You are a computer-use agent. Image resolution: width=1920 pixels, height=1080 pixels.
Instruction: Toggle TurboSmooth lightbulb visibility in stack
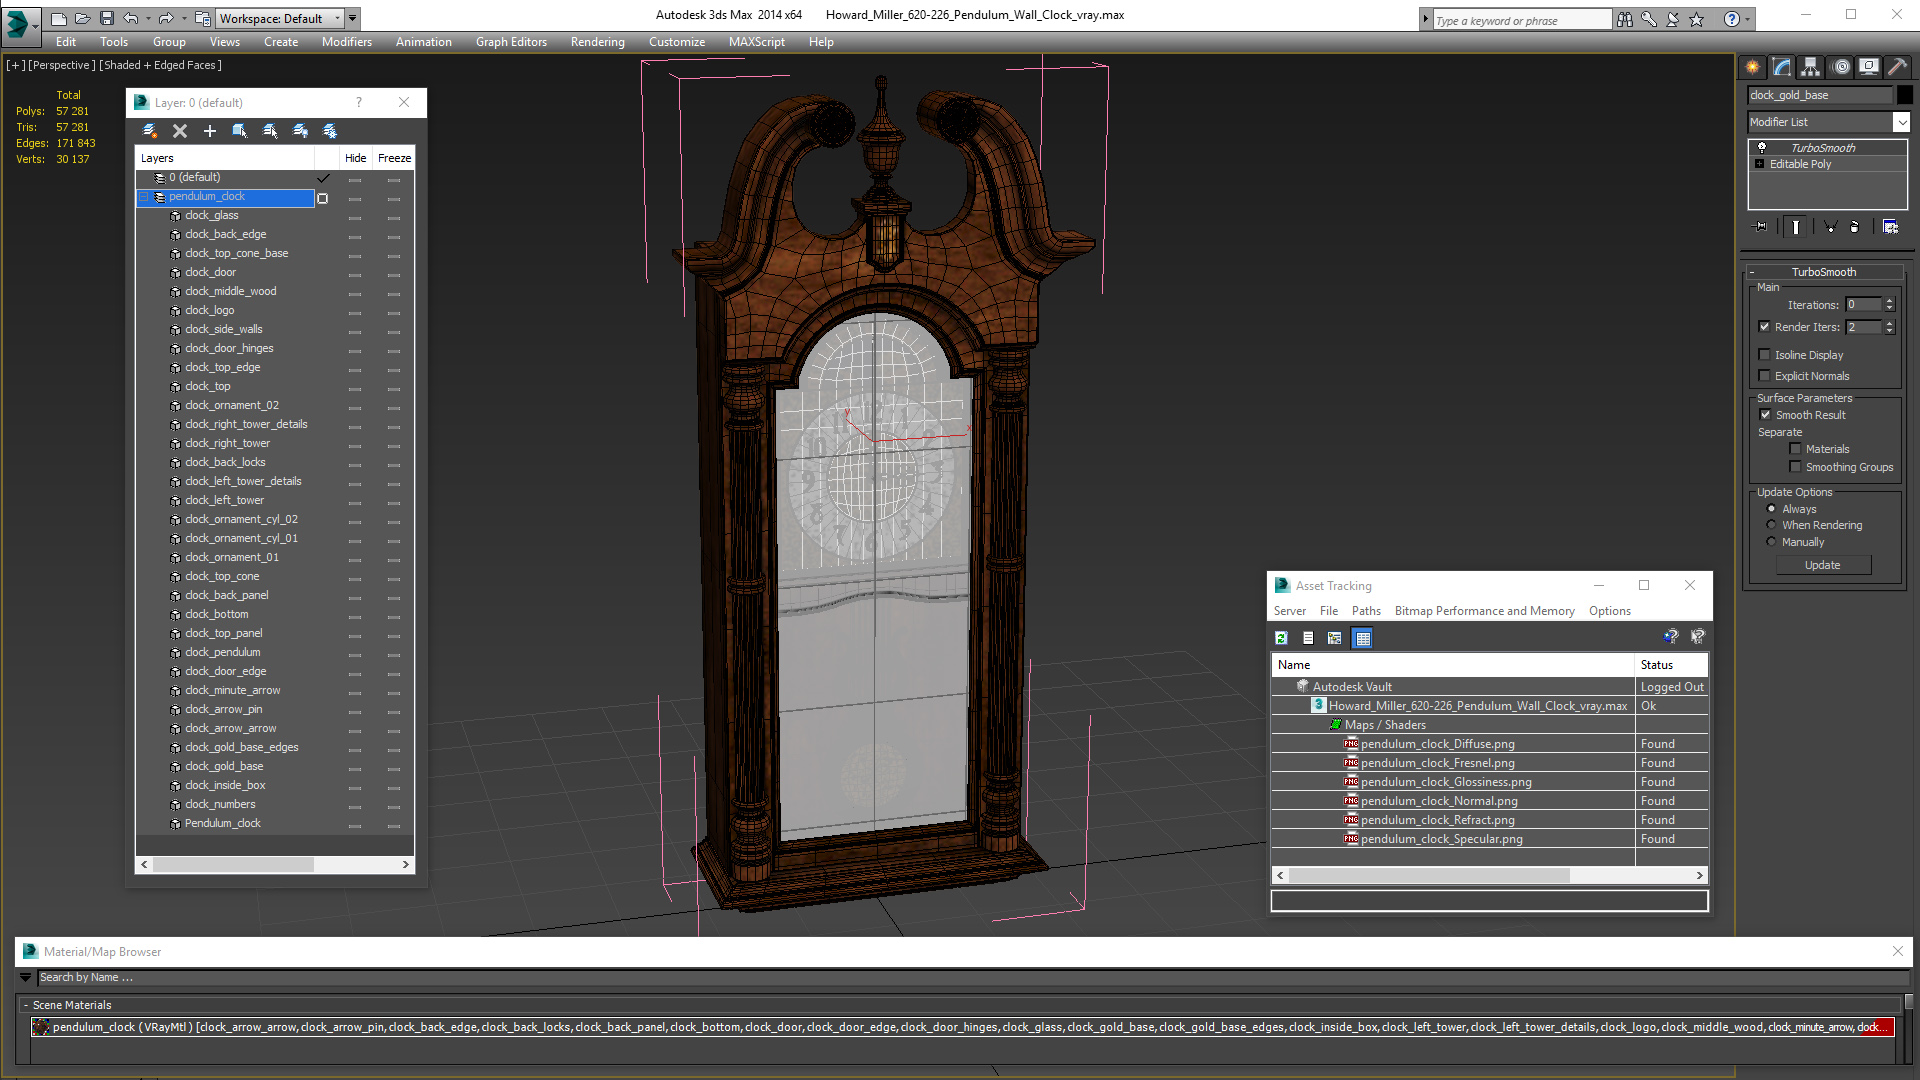point(1762,148)
